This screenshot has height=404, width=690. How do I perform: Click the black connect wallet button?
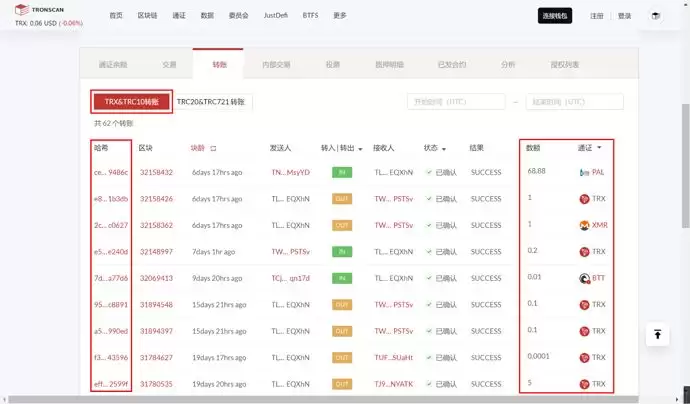[x=554, y=16]
